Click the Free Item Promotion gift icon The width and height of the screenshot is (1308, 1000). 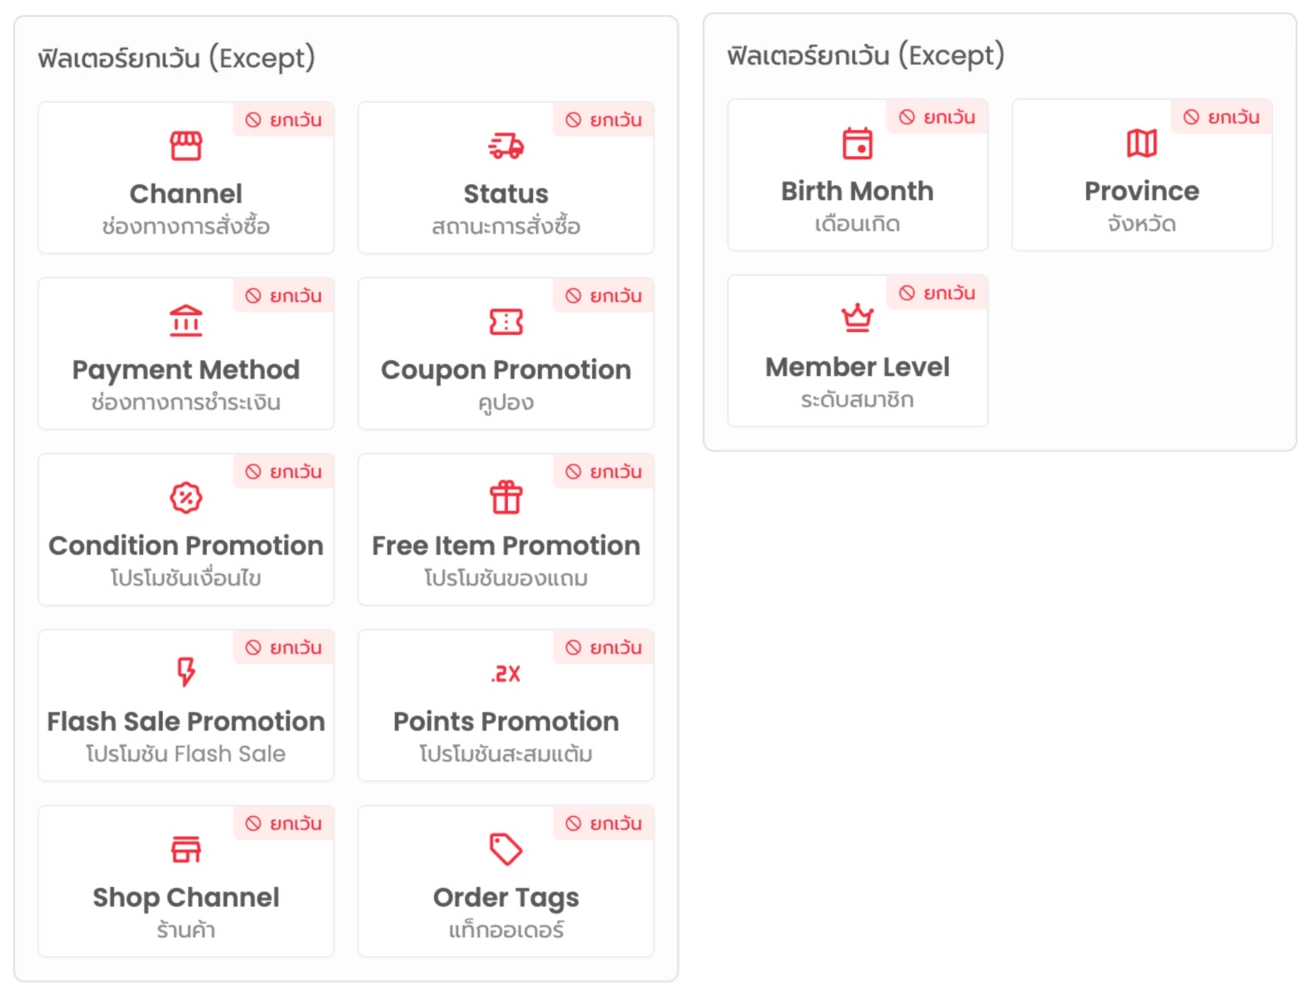point(506,497)
